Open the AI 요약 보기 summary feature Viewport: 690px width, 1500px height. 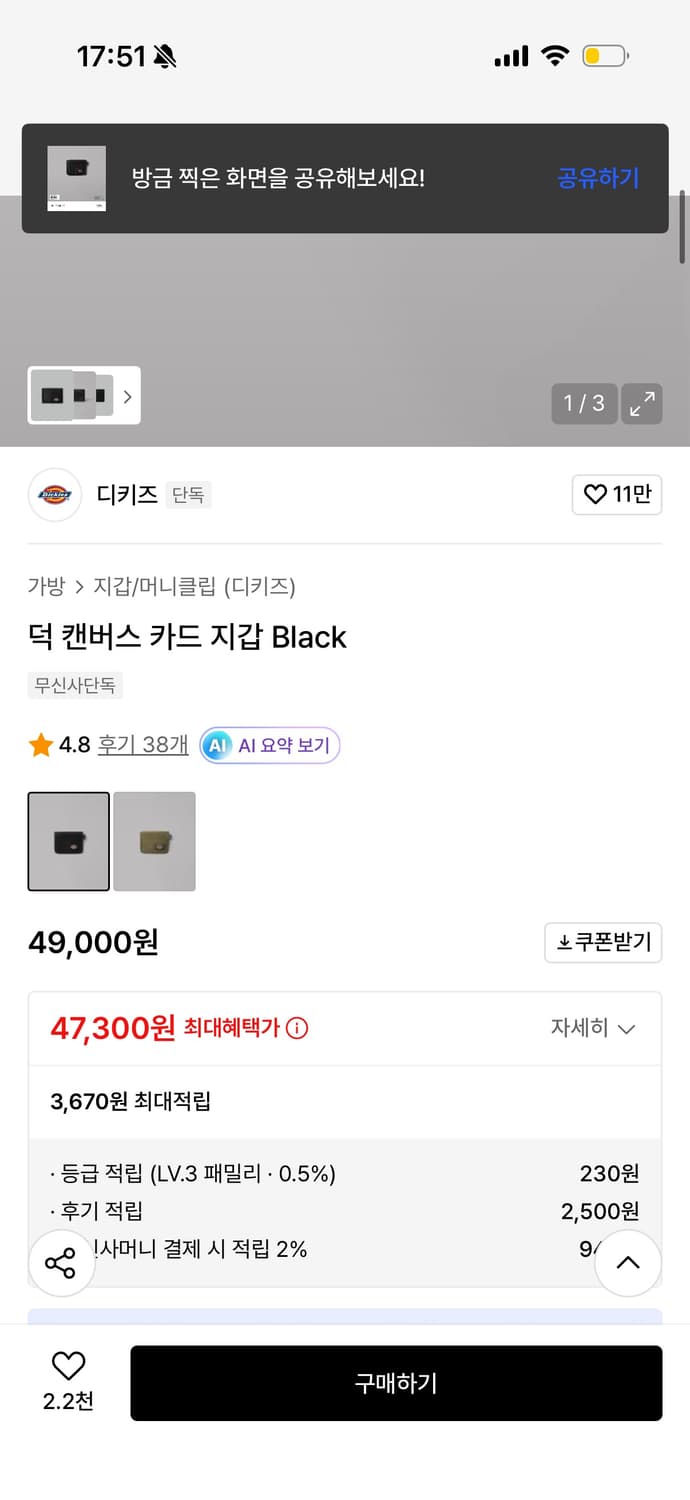269,745
